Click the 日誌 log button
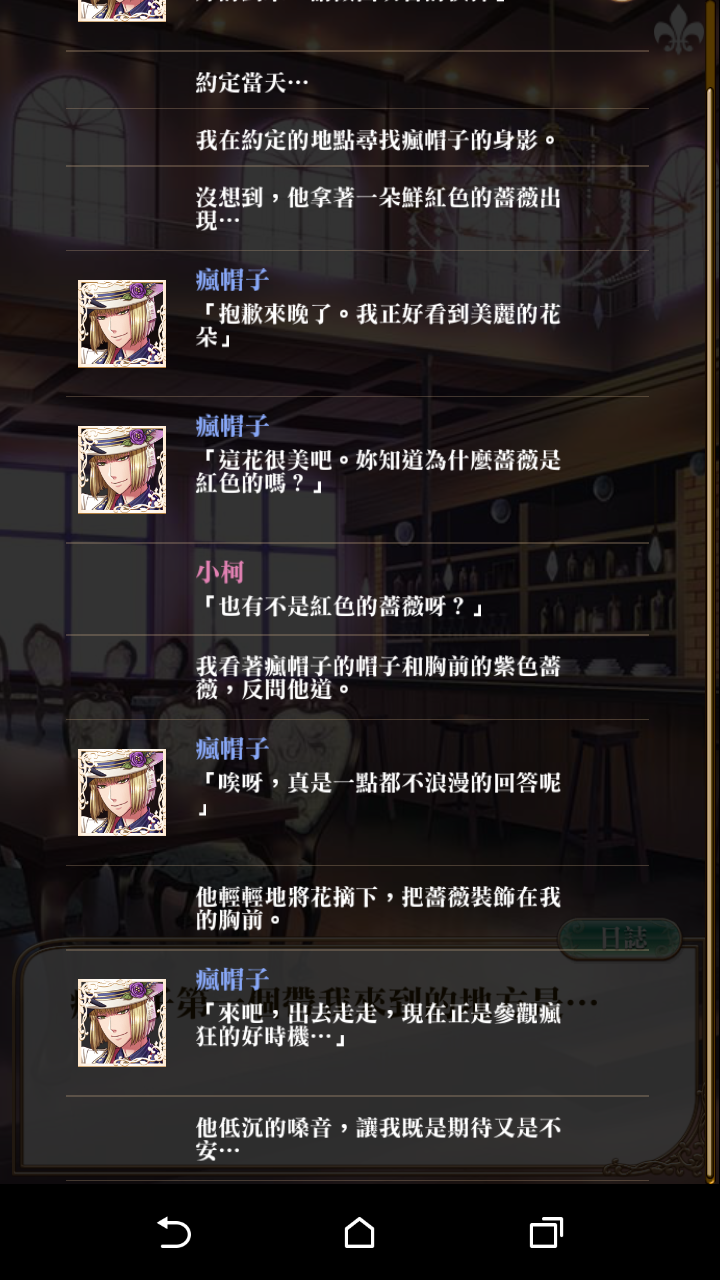The image size is (720, 1280). tap(620, 938)
